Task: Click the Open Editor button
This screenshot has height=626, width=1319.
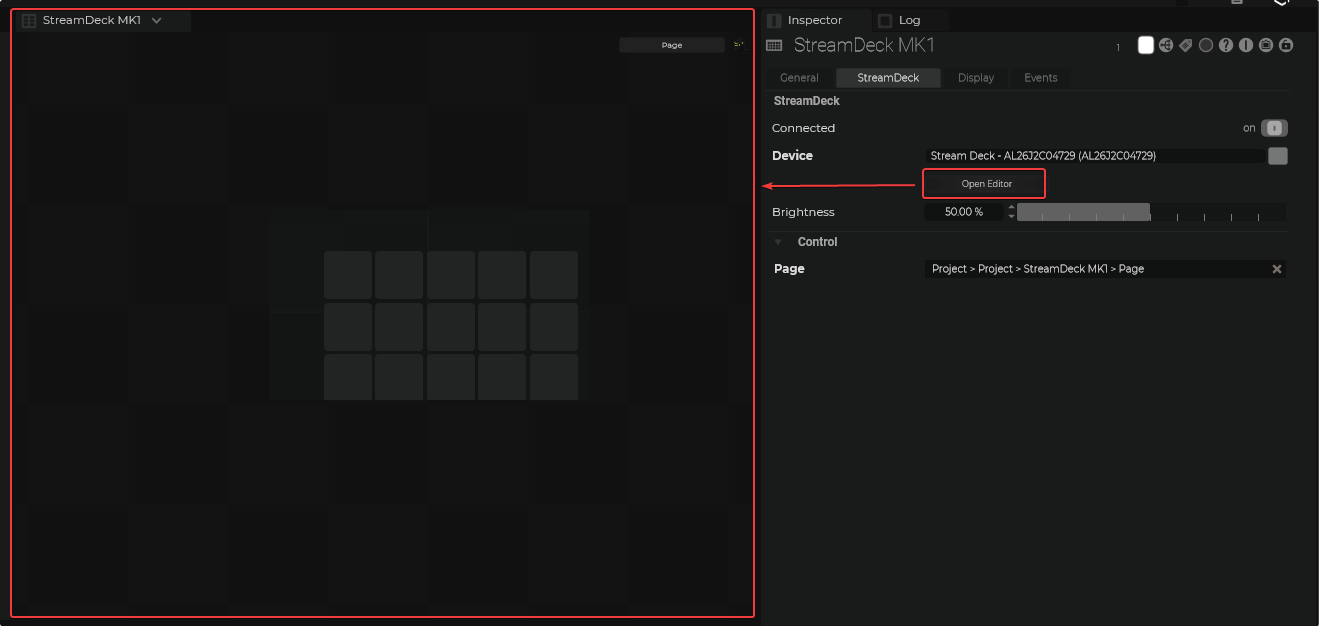Action: coord(986,184)
